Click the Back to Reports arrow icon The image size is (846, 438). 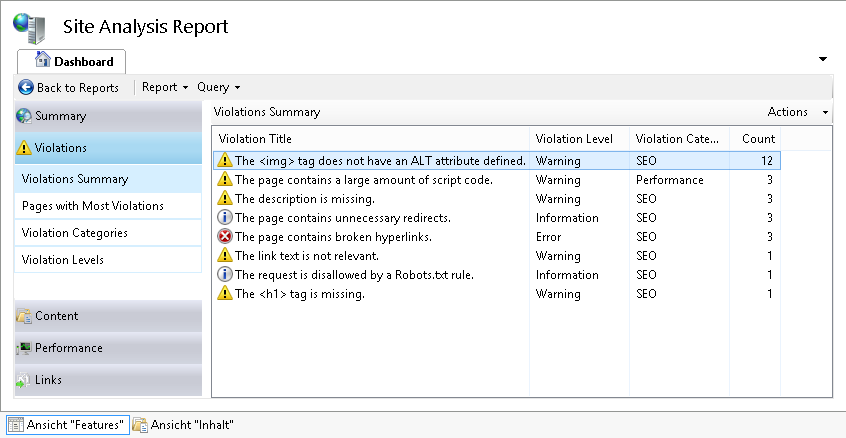point(26,88)
